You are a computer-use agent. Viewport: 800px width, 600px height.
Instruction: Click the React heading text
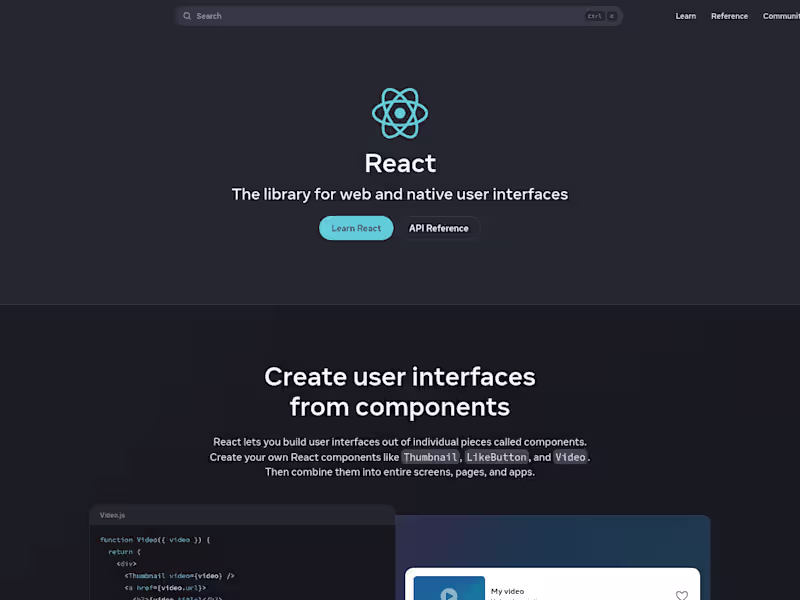(x=400, y=163)
